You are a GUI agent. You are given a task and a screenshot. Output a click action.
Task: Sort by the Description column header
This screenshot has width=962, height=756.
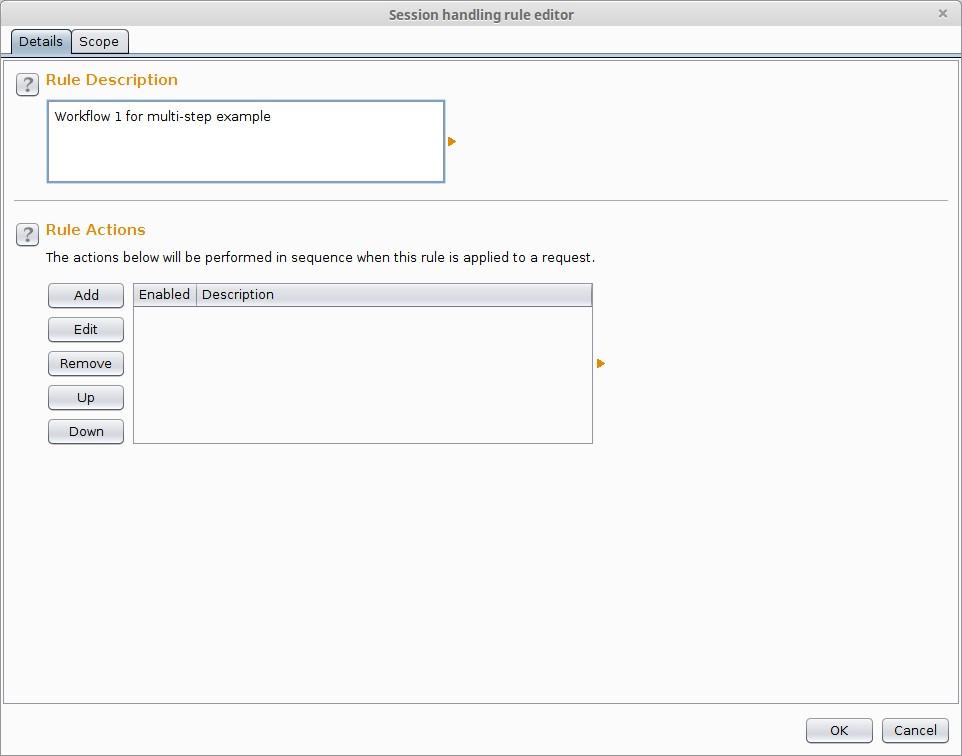(394, 295)
